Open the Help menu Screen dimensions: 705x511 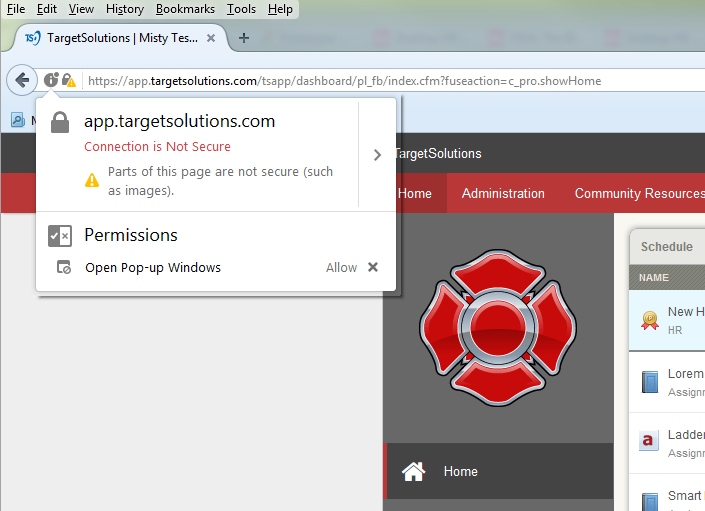pyautogui.click(x=280, y=9)
